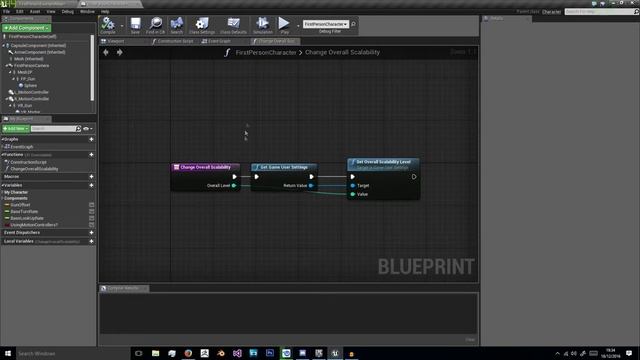Collapse the Functions section
The width and height of the screenshot is (640, 360).
point(3,155)
